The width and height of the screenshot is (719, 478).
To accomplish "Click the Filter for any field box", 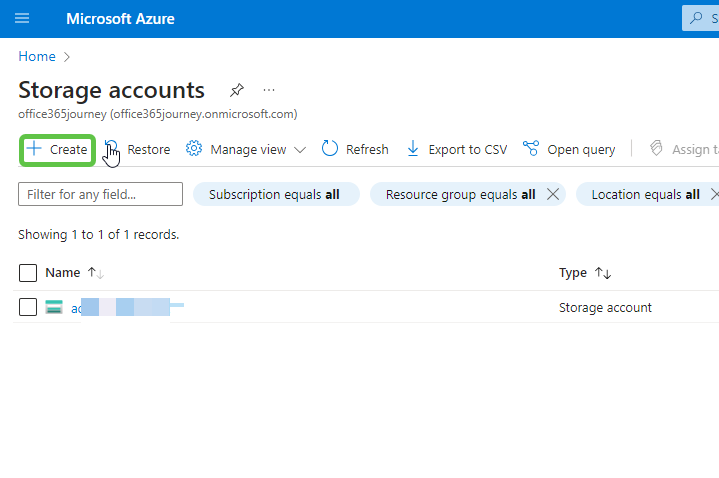I will [100, 194].
